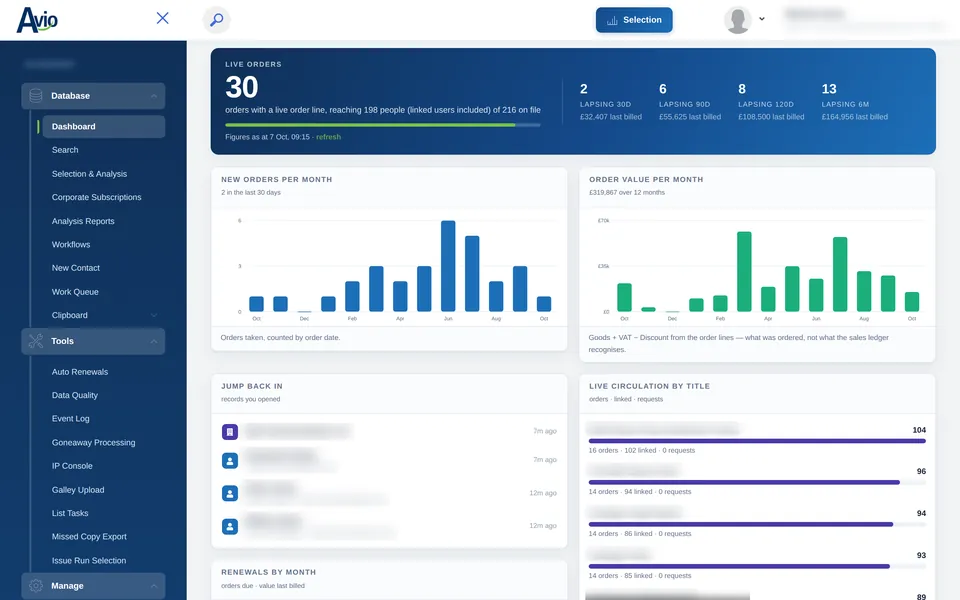Open Issue Run Selection
Image resolution: width=960 pixels, height=600 pixels.
tap(89, 561)
